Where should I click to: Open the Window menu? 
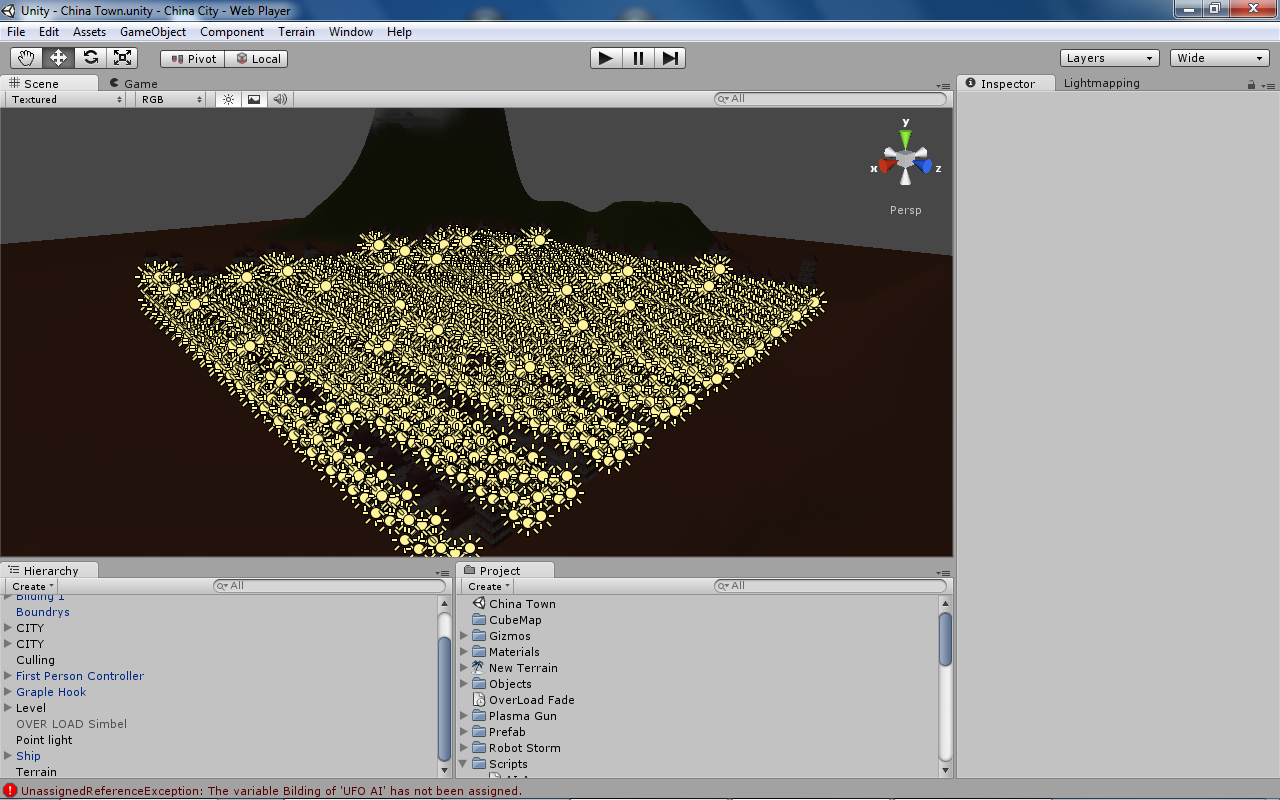pyautogui.click(x=351, y=32)
